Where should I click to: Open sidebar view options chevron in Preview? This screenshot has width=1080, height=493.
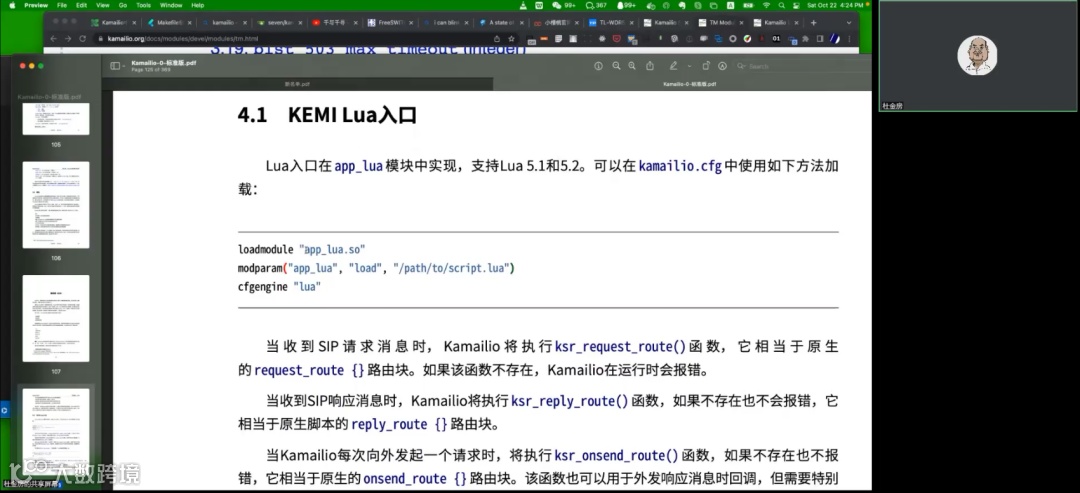pos(123,66)
